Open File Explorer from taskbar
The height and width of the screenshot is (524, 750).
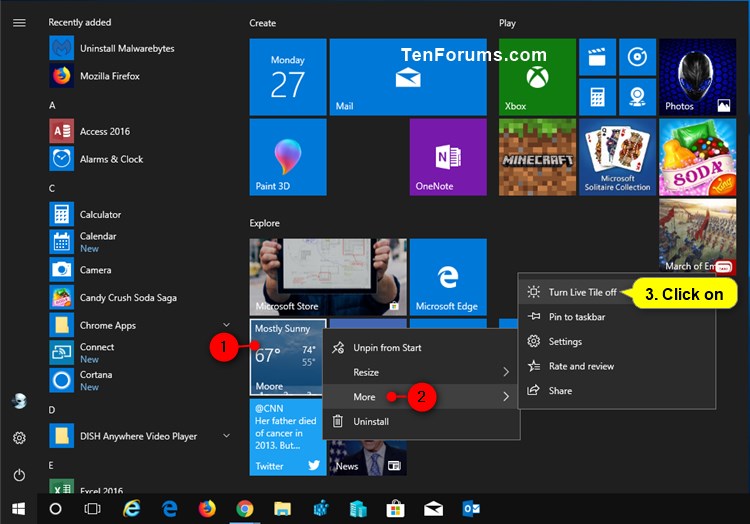pyautogui.click(x=282, y=509)
